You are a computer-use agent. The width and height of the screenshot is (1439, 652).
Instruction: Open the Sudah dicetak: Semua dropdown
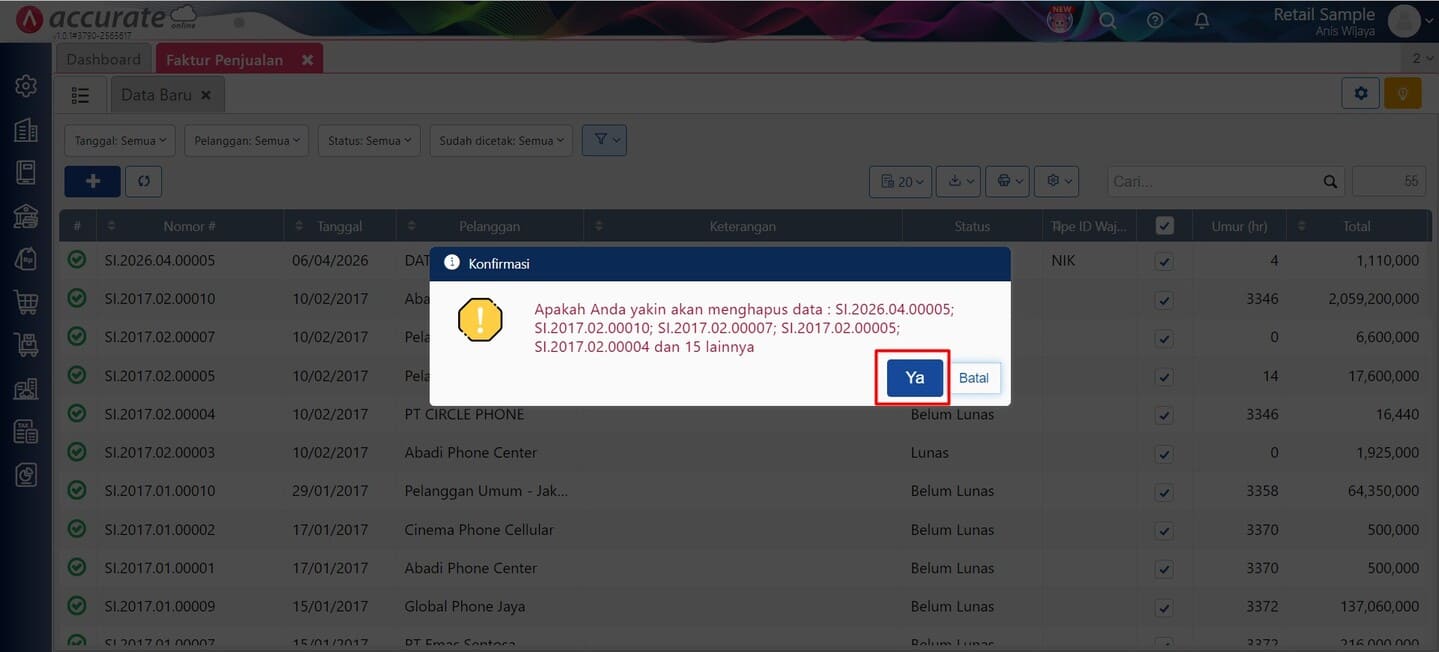click(502, 141)
